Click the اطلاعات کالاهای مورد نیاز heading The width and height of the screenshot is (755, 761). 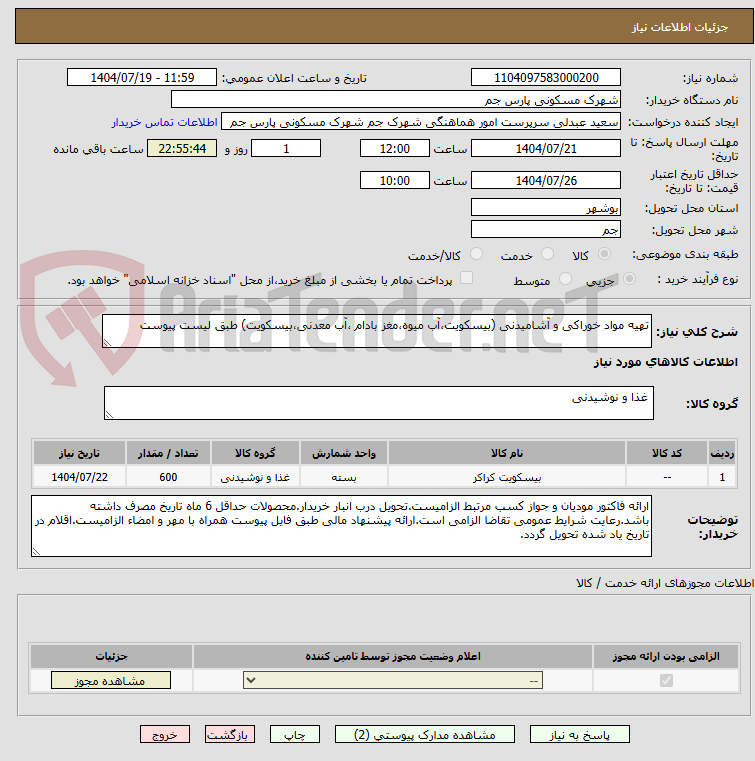coord(665,363)
